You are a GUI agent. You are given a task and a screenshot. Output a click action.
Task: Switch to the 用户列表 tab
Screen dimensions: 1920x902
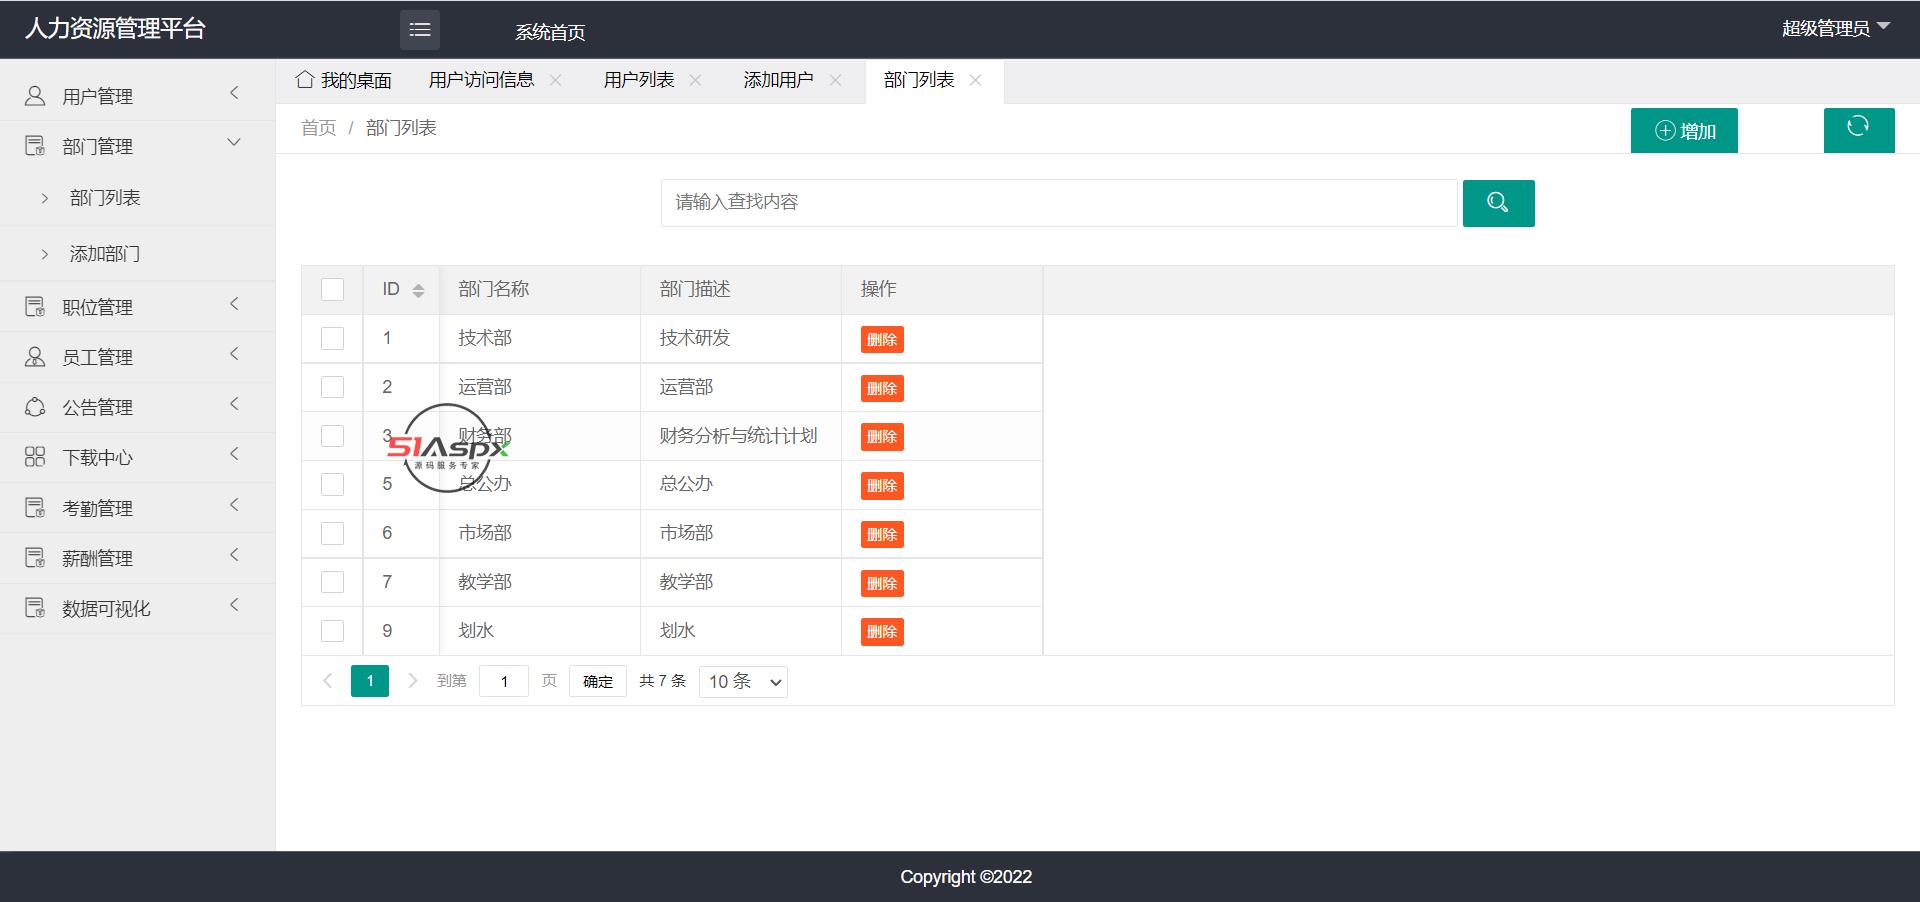(638, 80)
